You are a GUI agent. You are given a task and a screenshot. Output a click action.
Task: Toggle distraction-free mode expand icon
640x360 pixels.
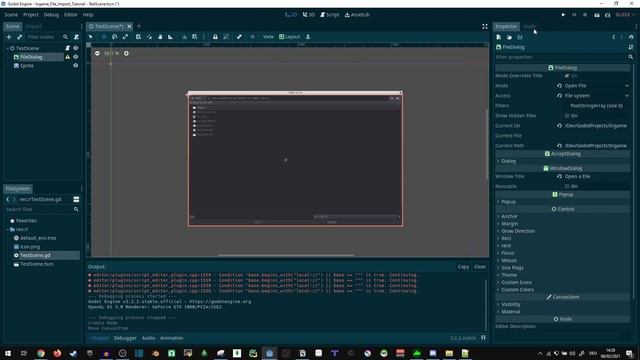pyautogui.click(x=484, y=27)
